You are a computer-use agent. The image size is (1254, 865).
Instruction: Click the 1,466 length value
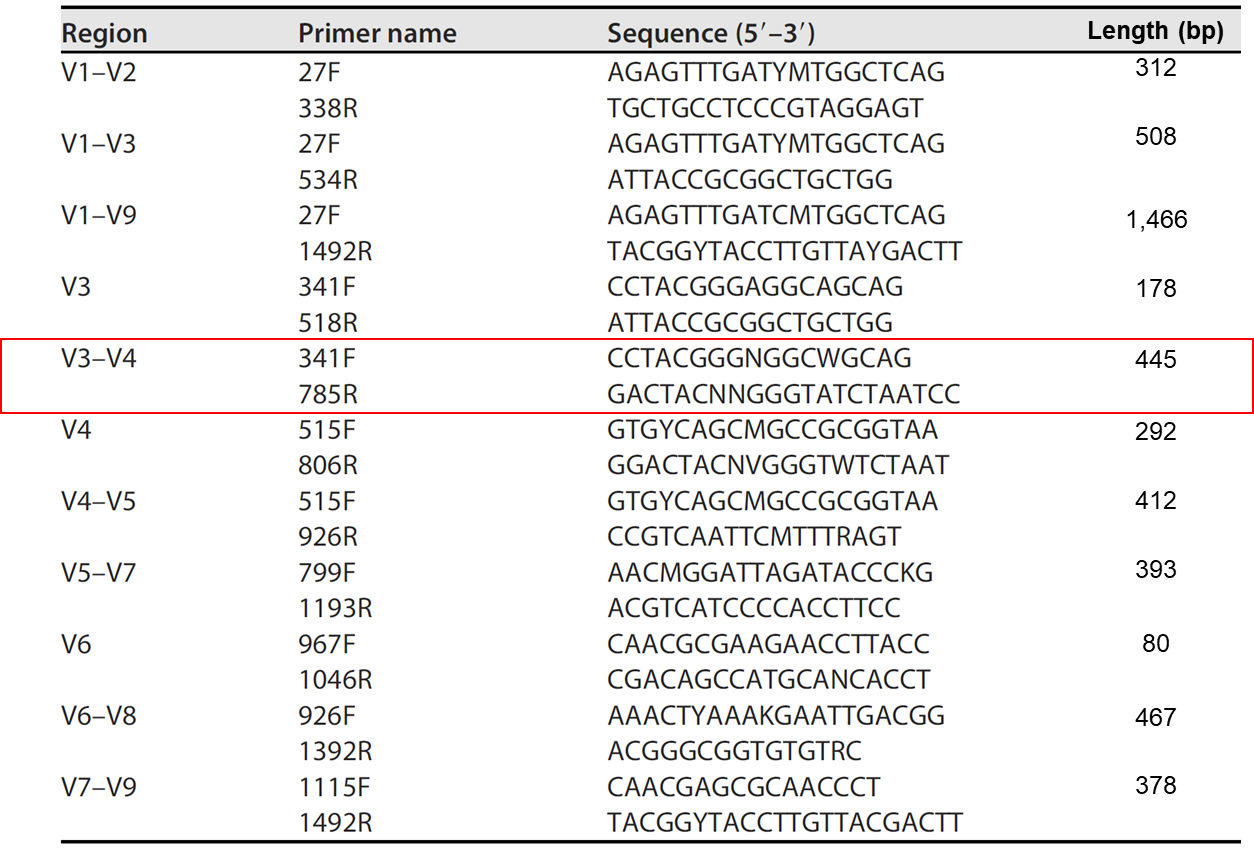[1156, 219]
